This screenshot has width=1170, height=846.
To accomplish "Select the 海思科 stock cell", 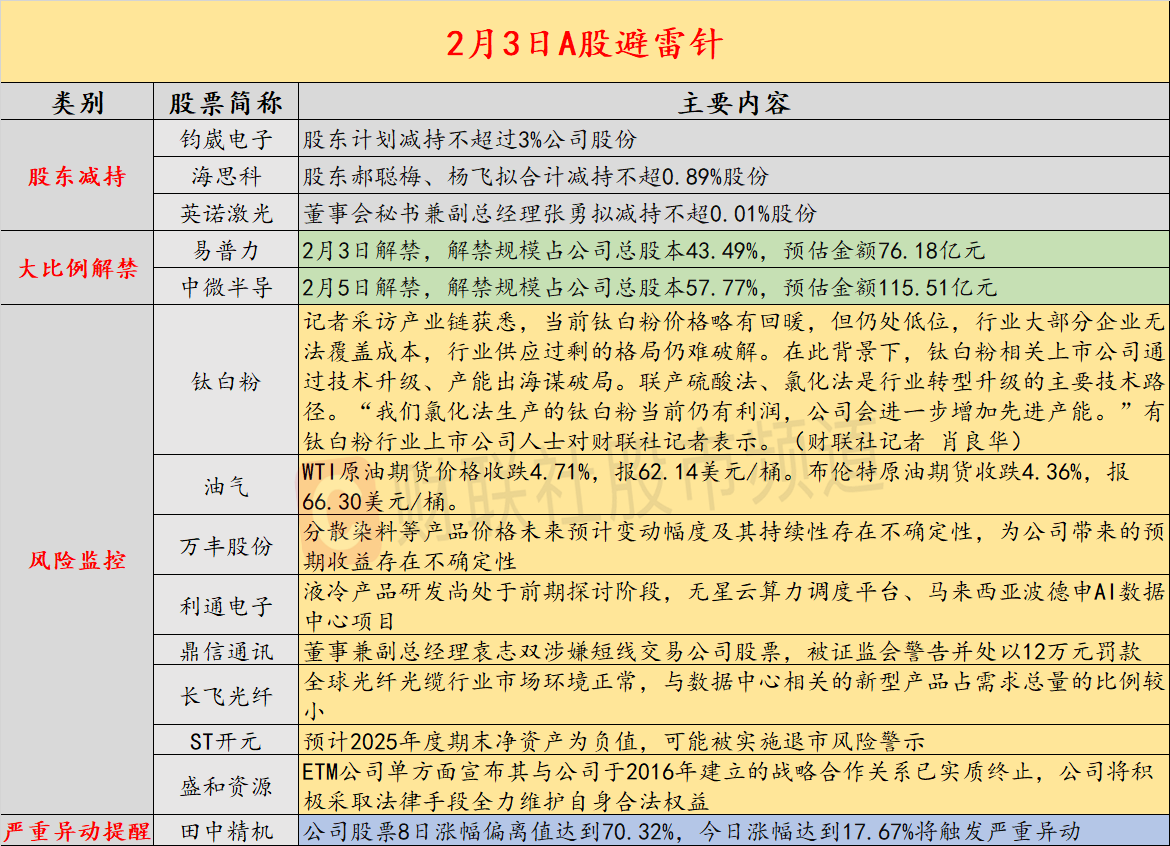I will 226,176.
